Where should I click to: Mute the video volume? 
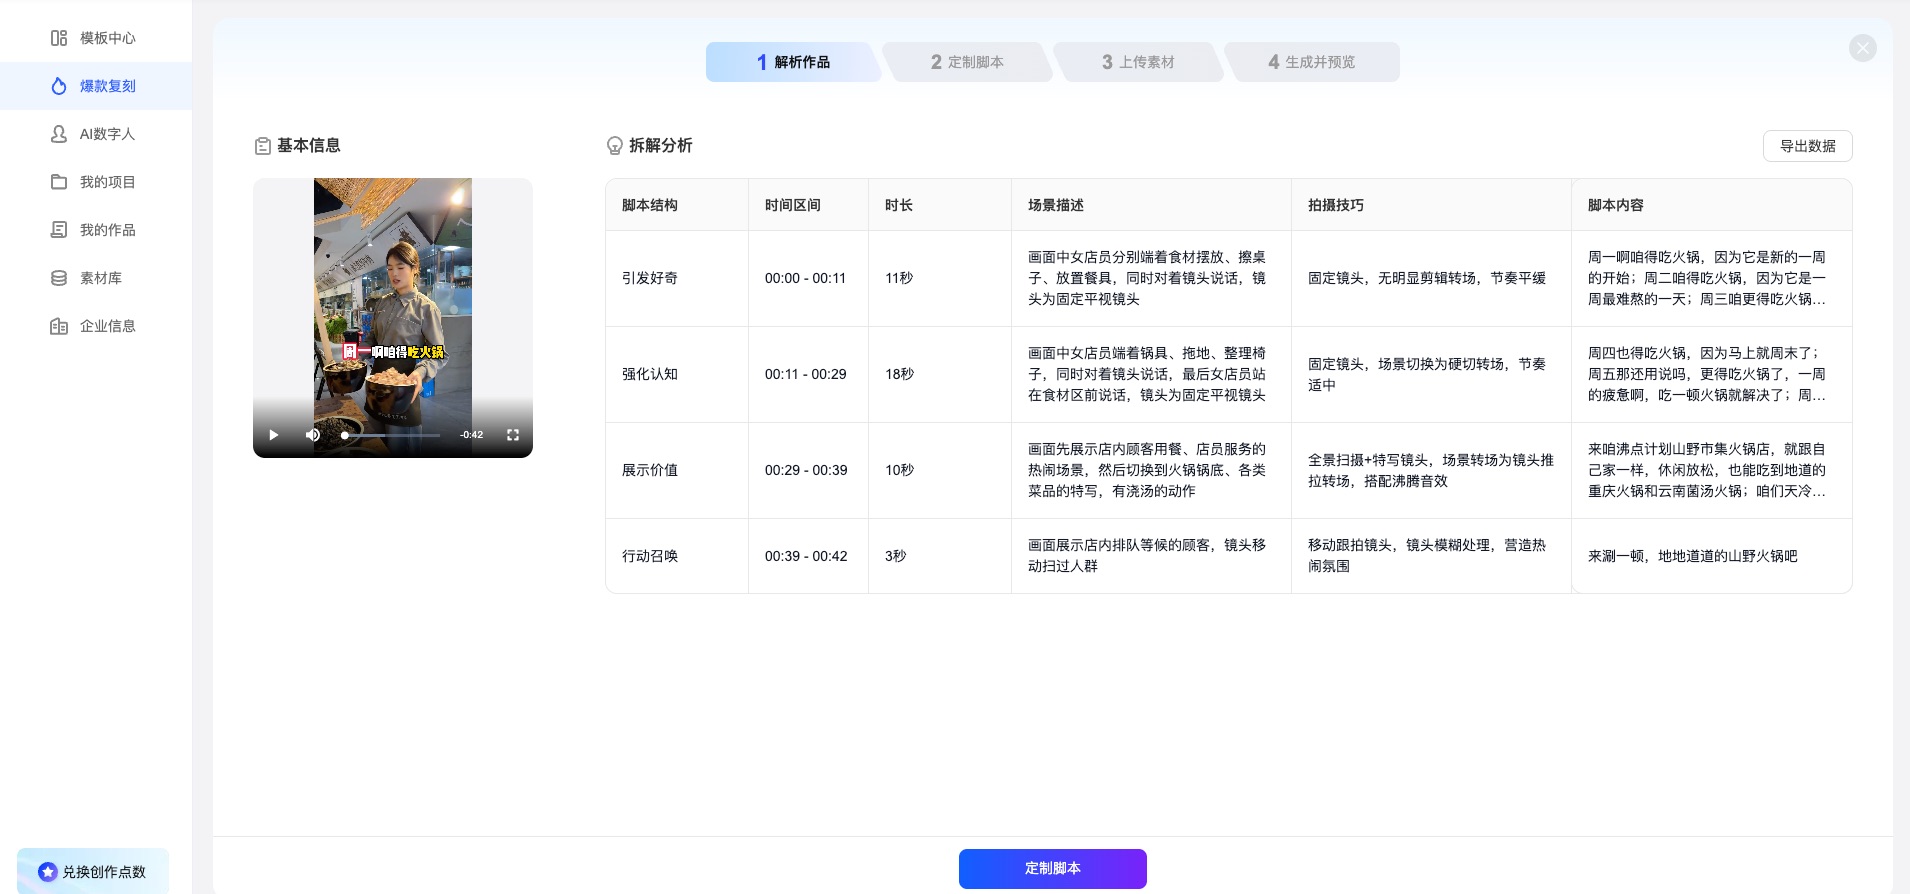pyautogui.click(x=313, y=435)
